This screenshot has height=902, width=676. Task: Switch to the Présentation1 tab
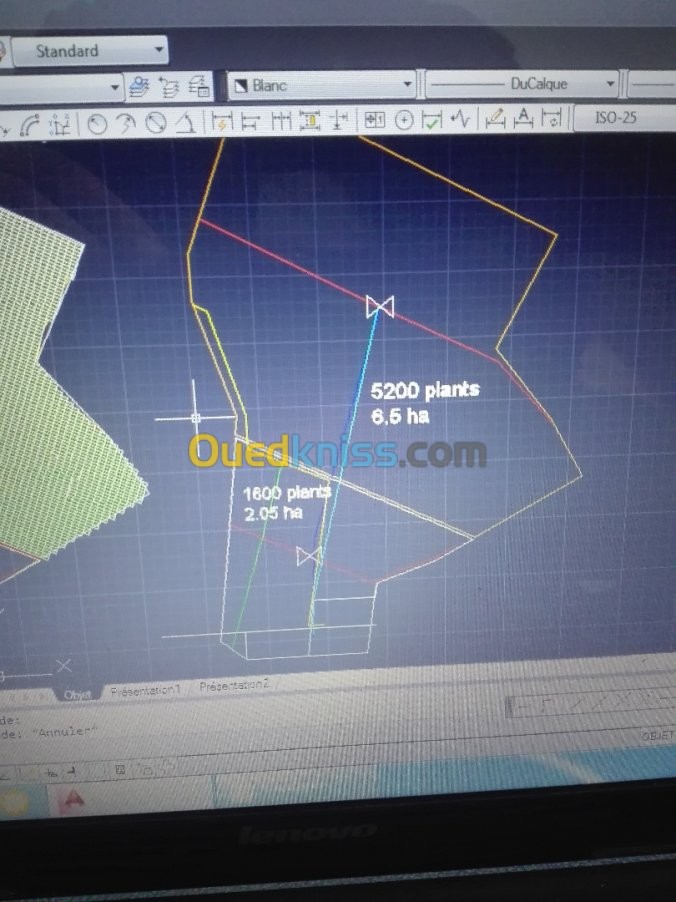146,690
